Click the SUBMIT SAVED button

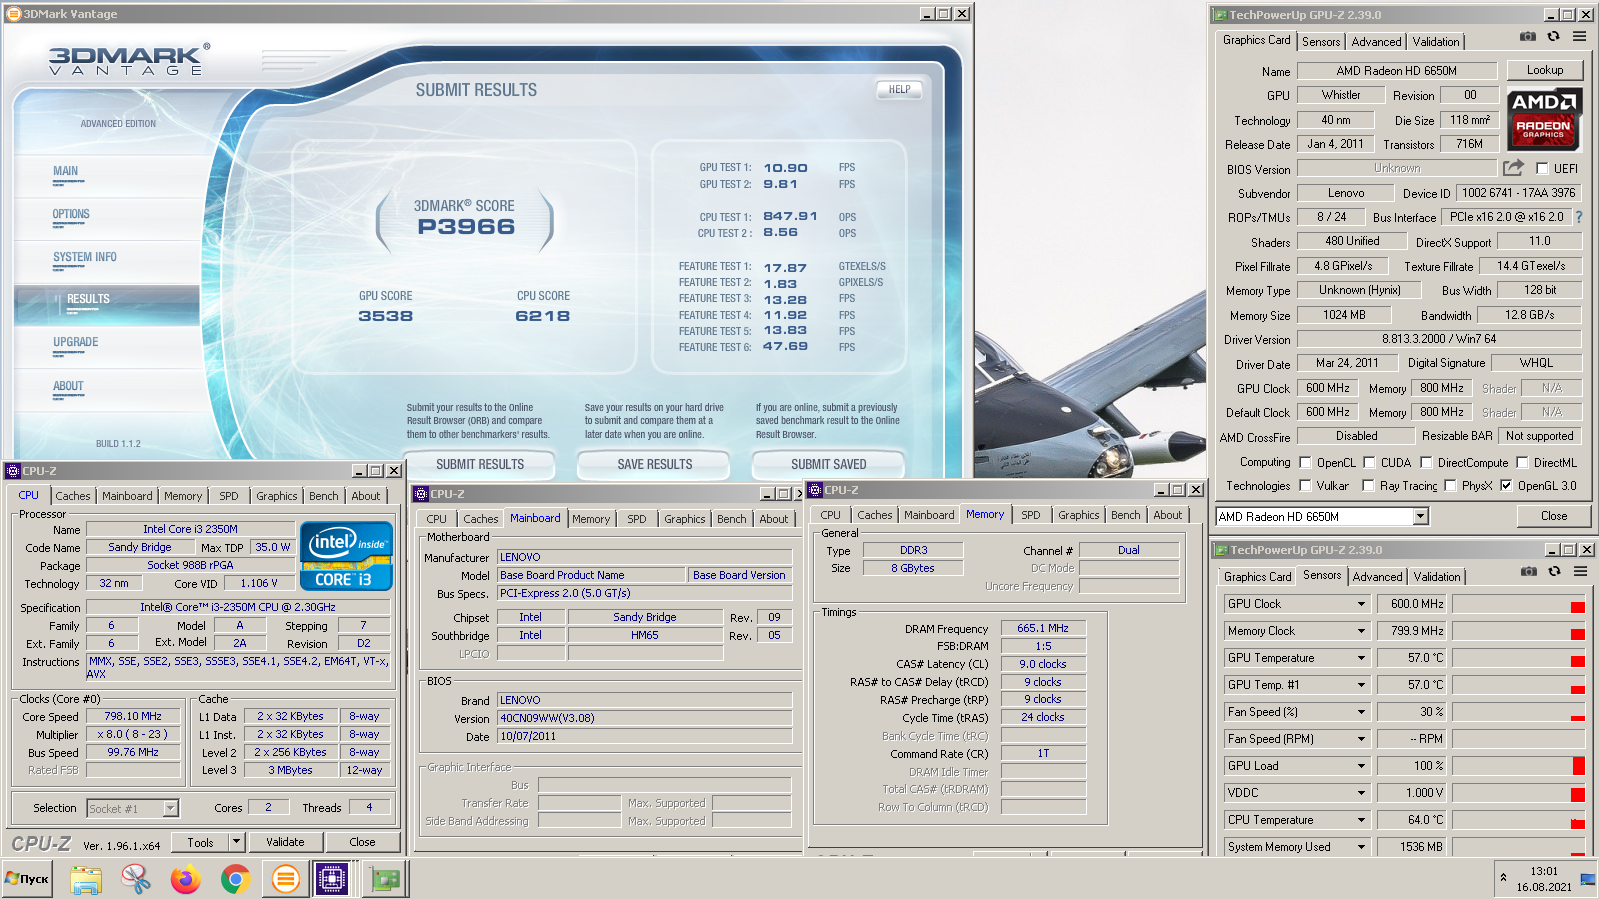pyautogui.click(x=829, y=464)
